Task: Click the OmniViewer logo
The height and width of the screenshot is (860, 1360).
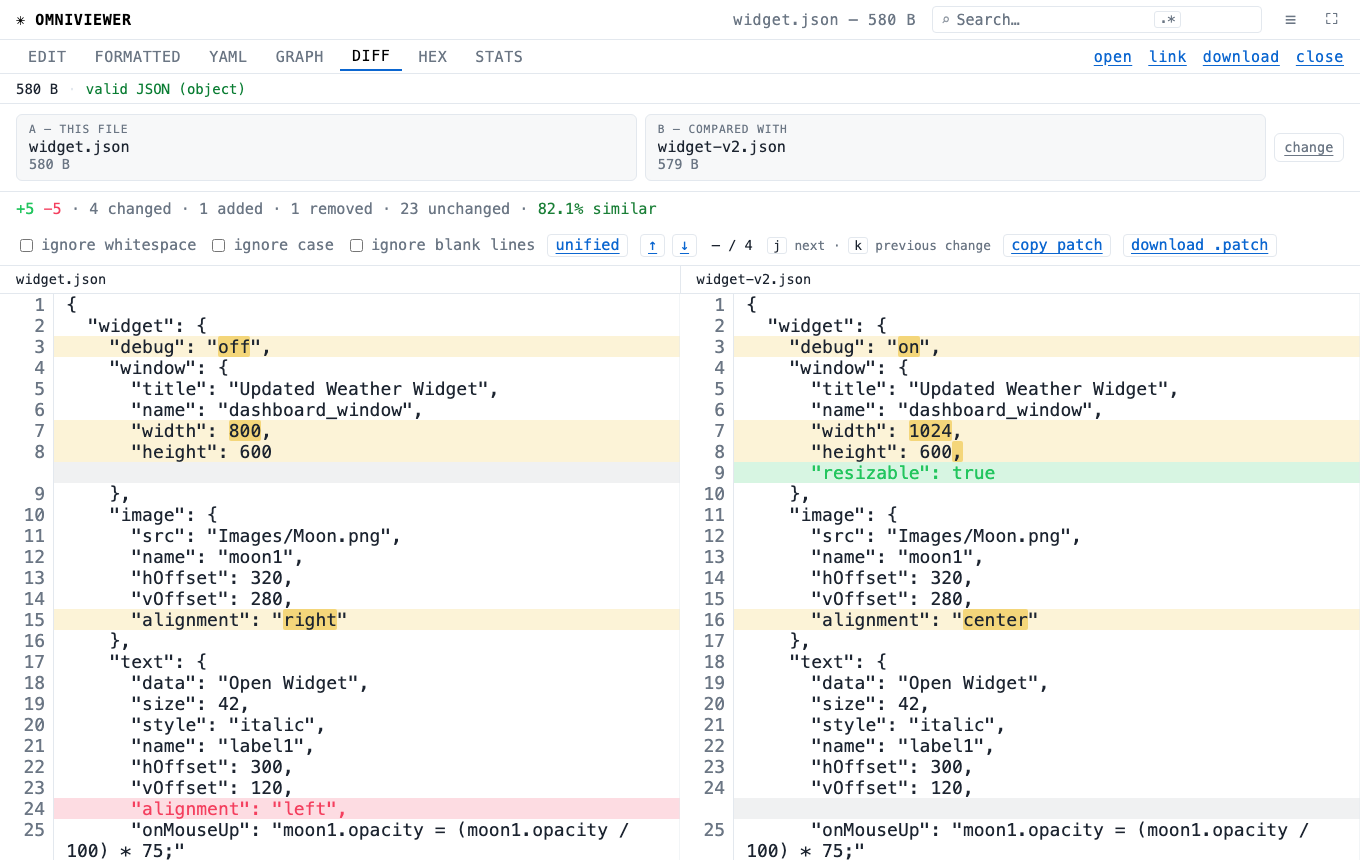Action: click(x=74, y=20)
